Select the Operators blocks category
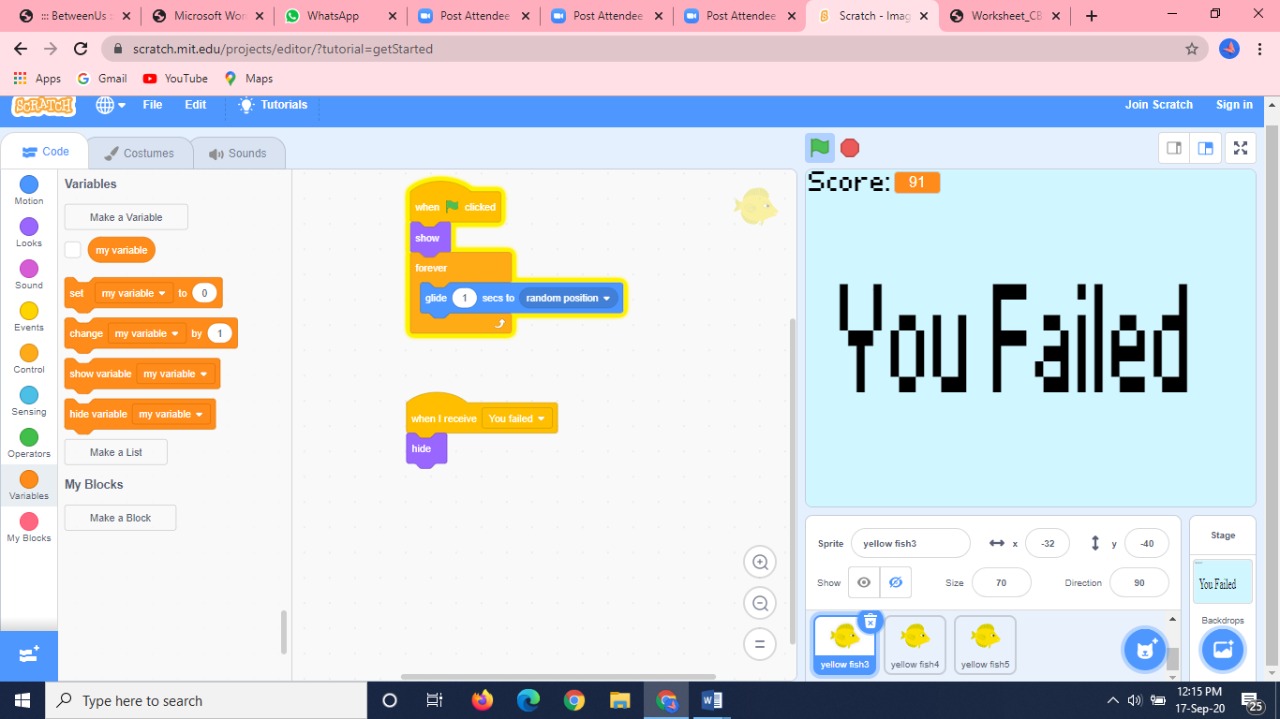 click(29, 443)
